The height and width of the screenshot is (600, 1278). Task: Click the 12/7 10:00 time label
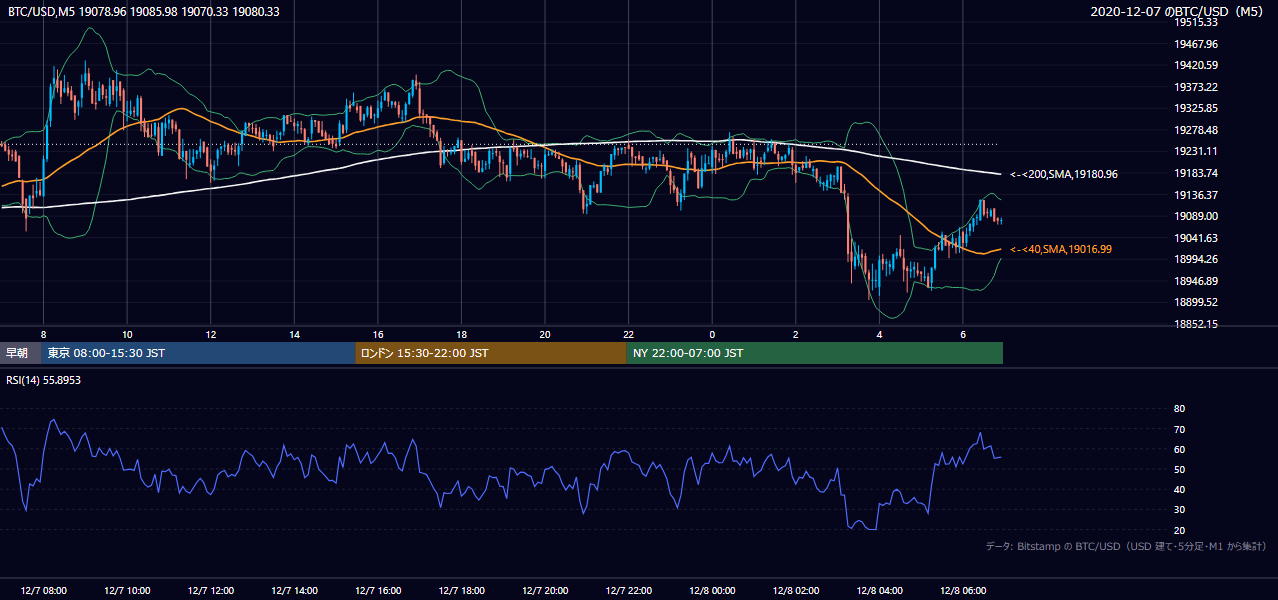[127, 591]
